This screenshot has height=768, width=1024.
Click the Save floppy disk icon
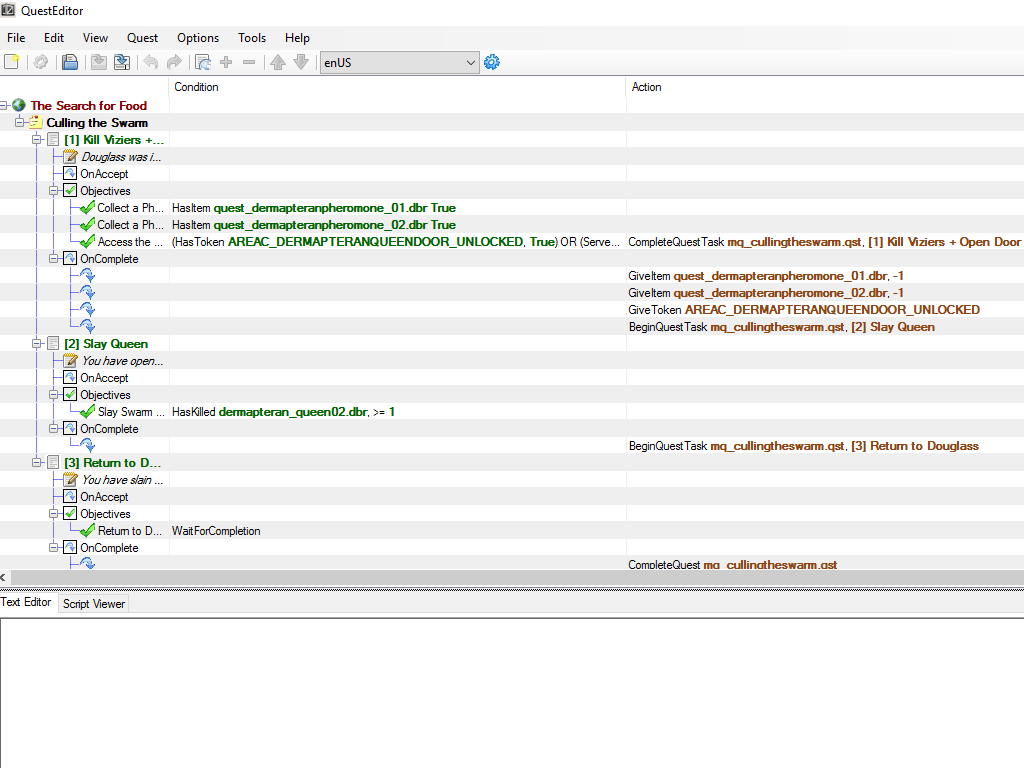(x=70, y=62)
